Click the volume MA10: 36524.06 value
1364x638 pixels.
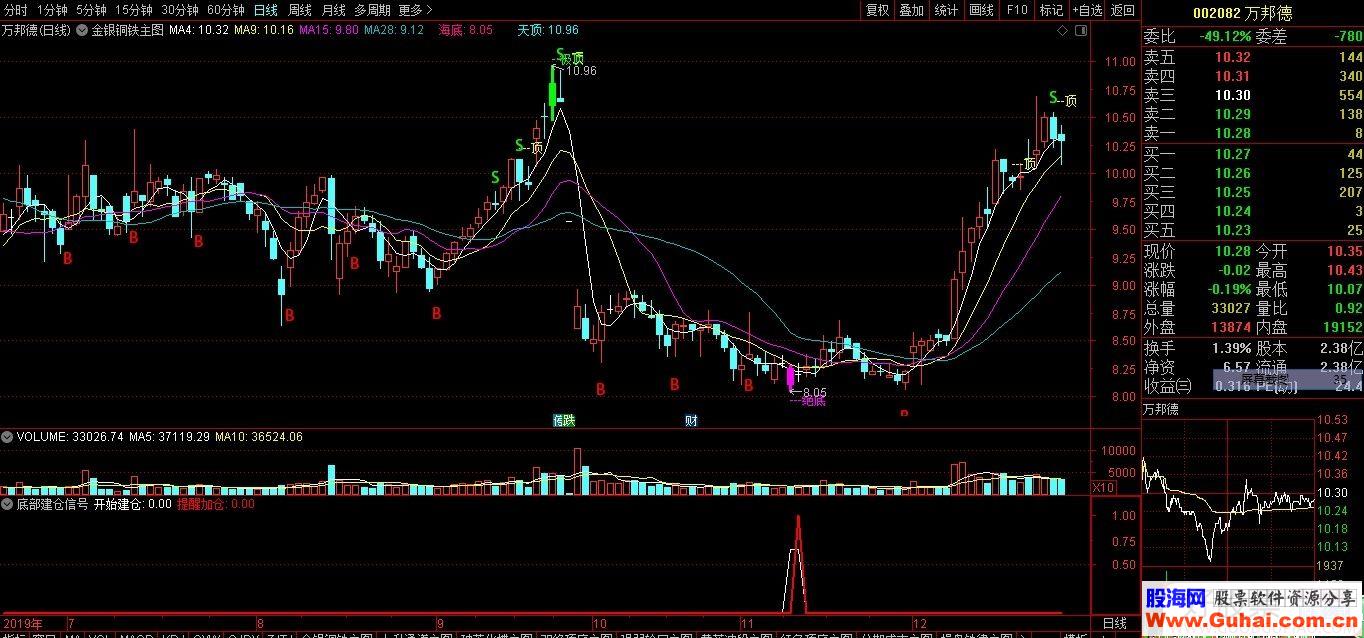260,437
